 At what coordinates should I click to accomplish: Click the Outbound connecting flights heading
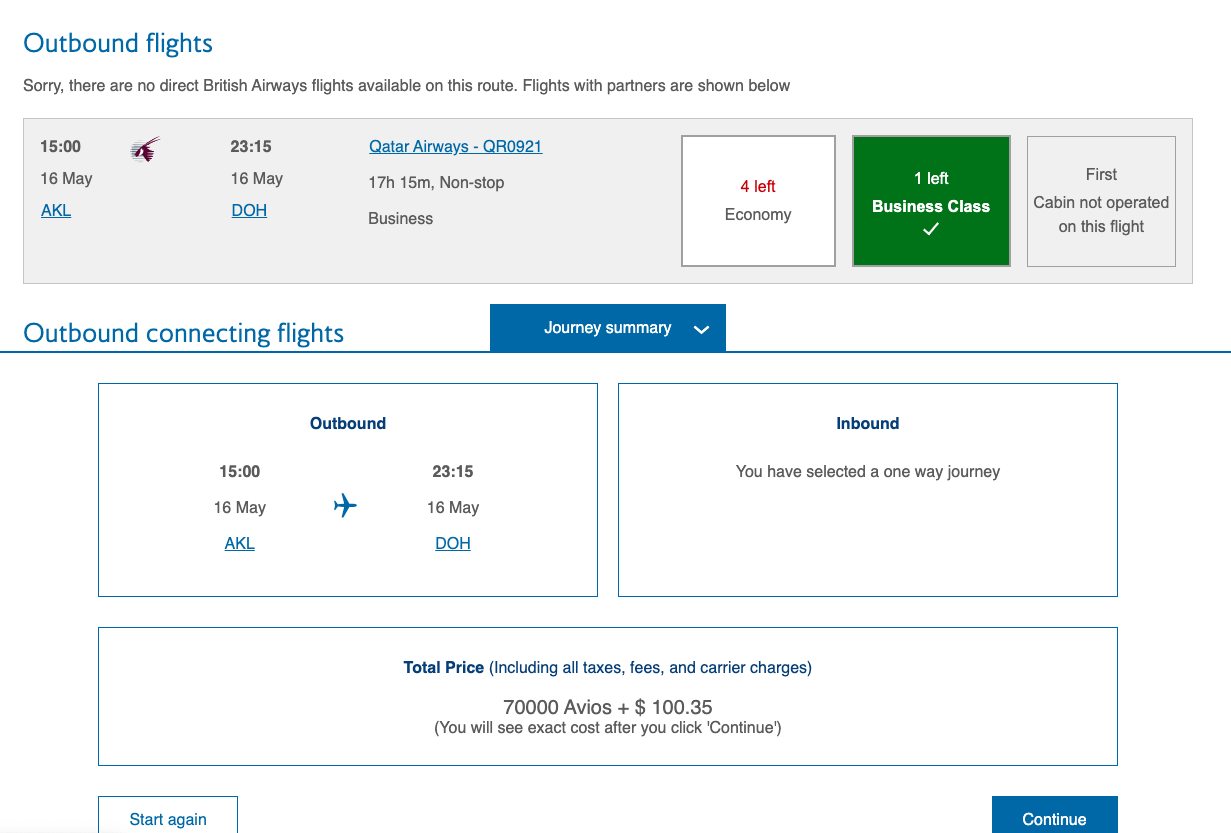click(184, 333)
